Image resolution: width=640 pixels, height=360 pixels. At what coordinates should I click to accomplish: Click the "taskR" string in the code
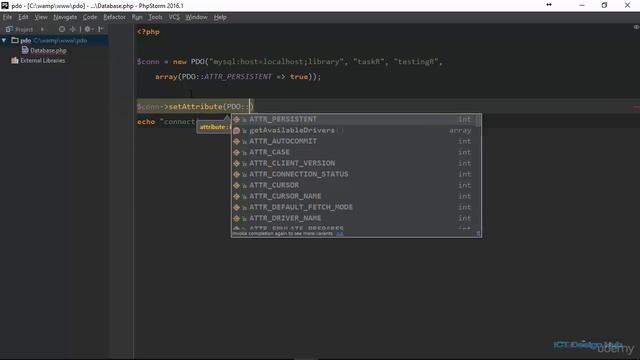369,62
